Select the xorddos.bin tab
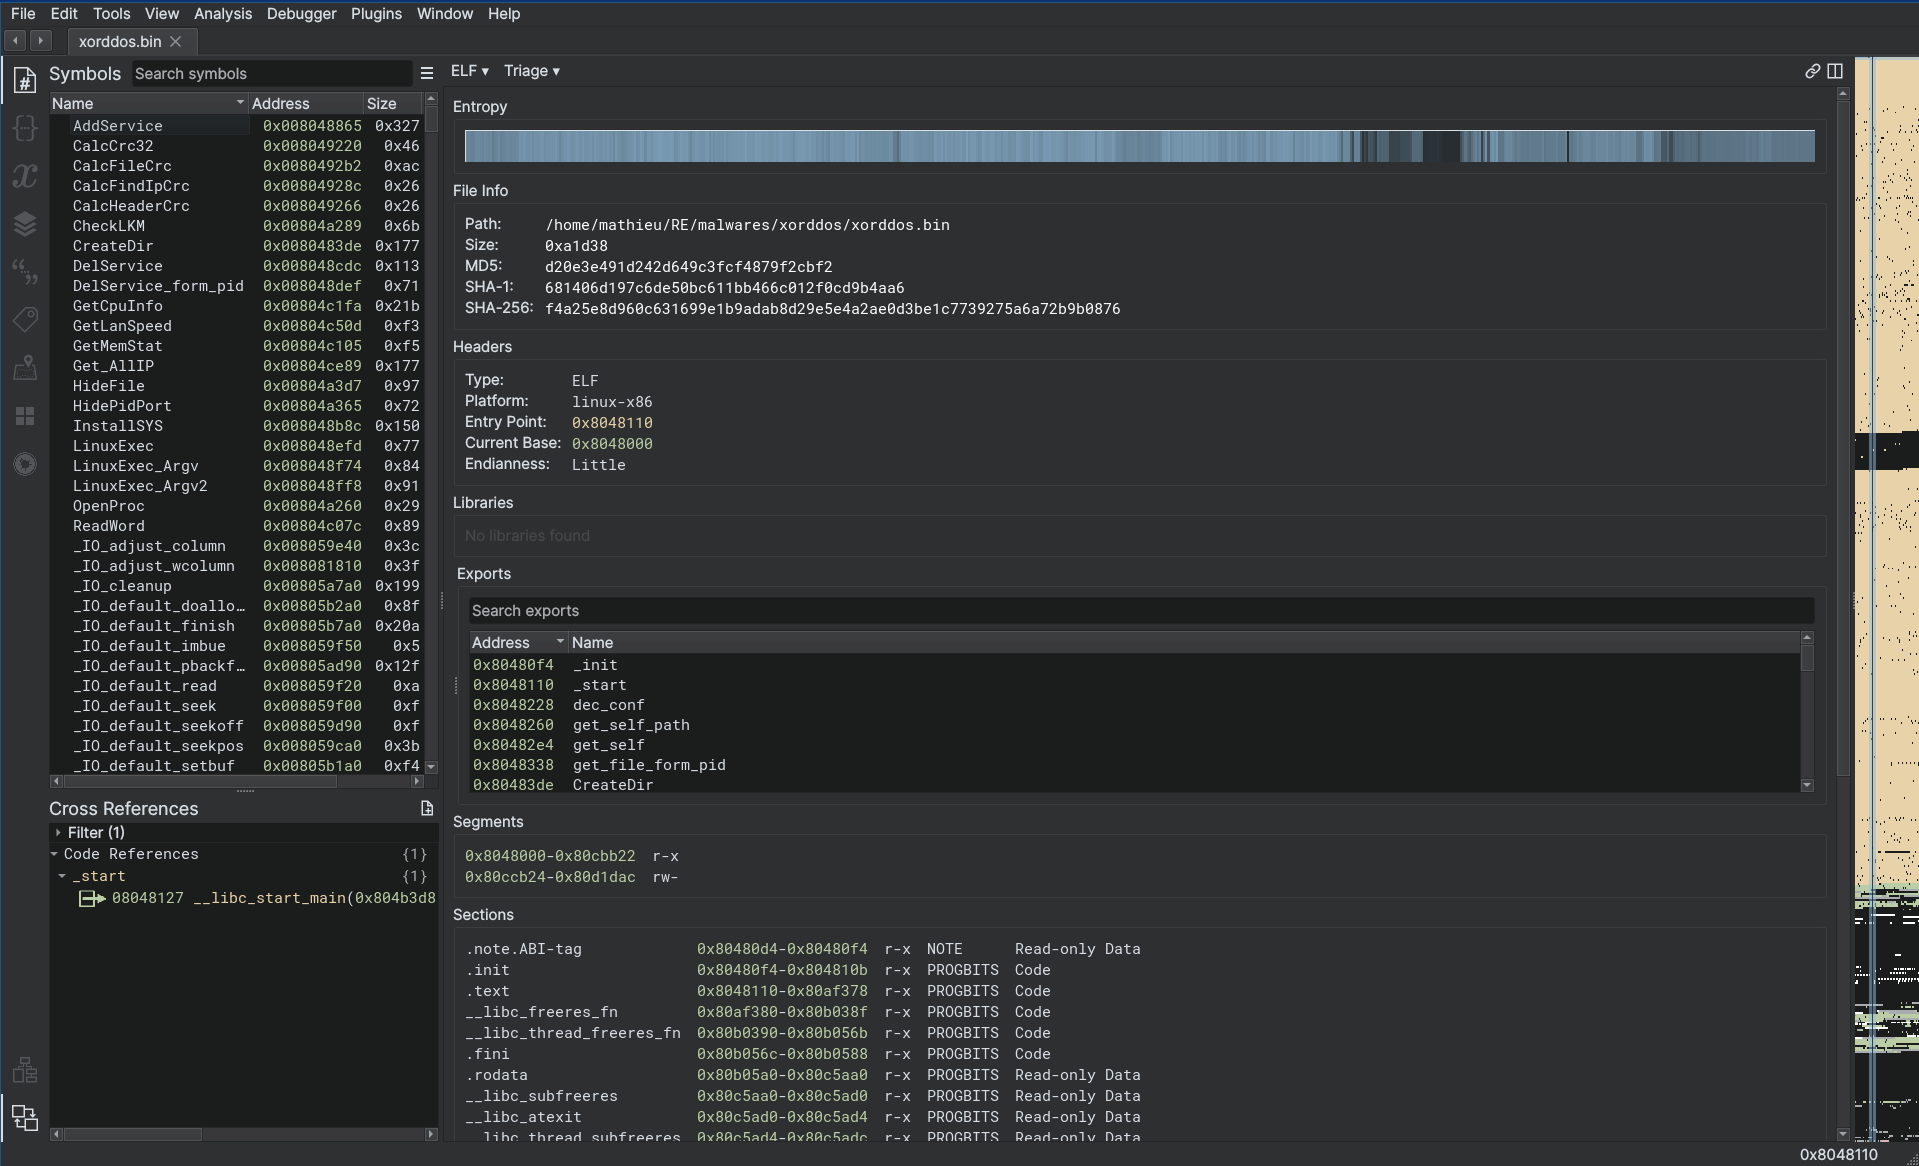 click(120, 41)
